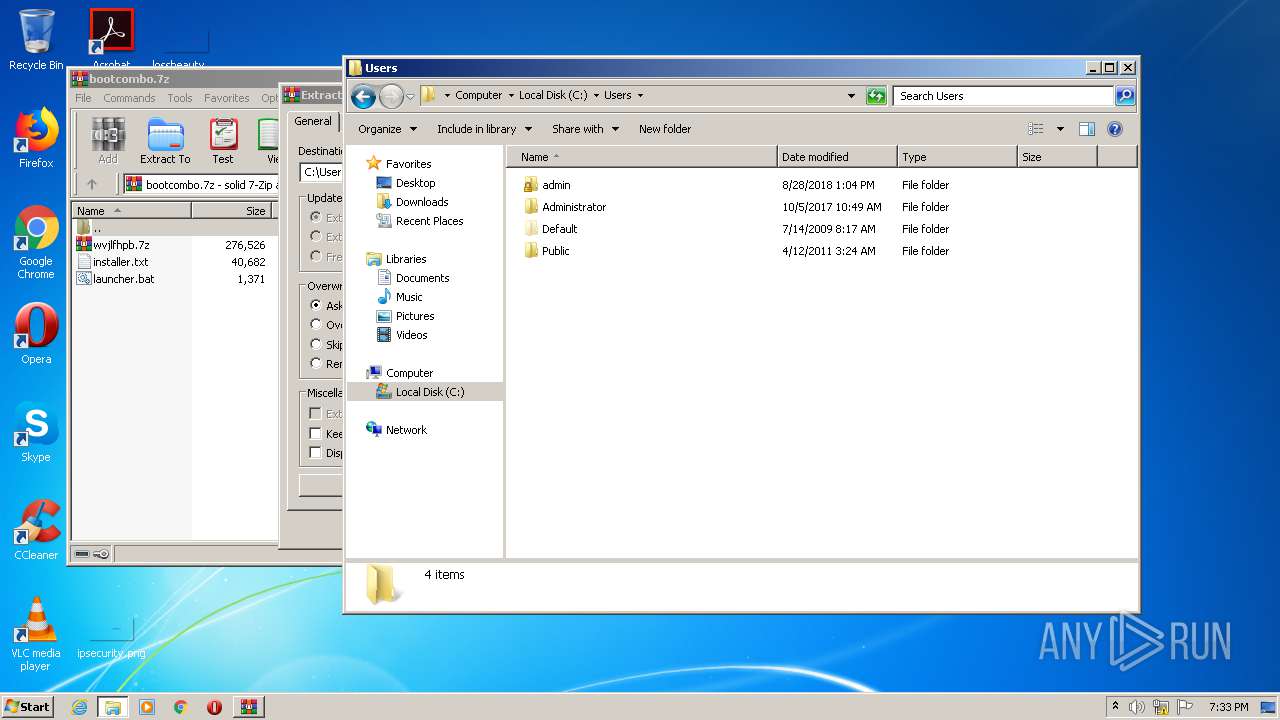Open the Favorites menu in WinRAR
Viewport: 1280px width, 720px height.
pos(227,98)
